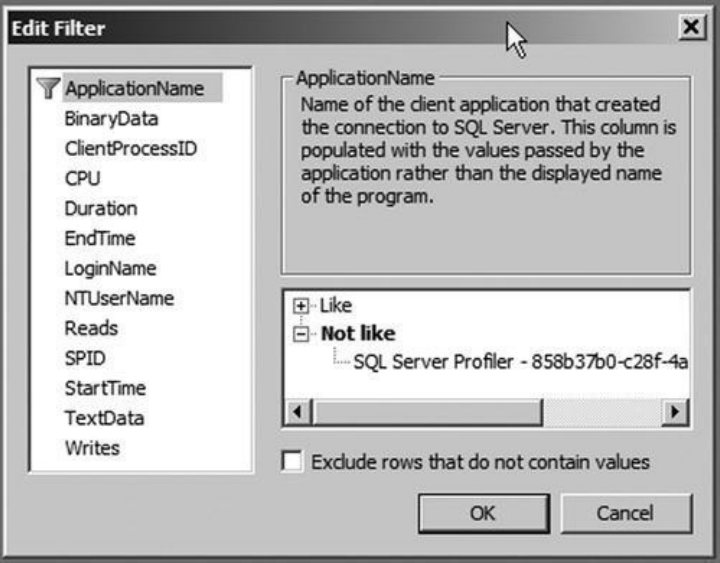Choose NTUserName in the list
720x563 pixels.
119,298
